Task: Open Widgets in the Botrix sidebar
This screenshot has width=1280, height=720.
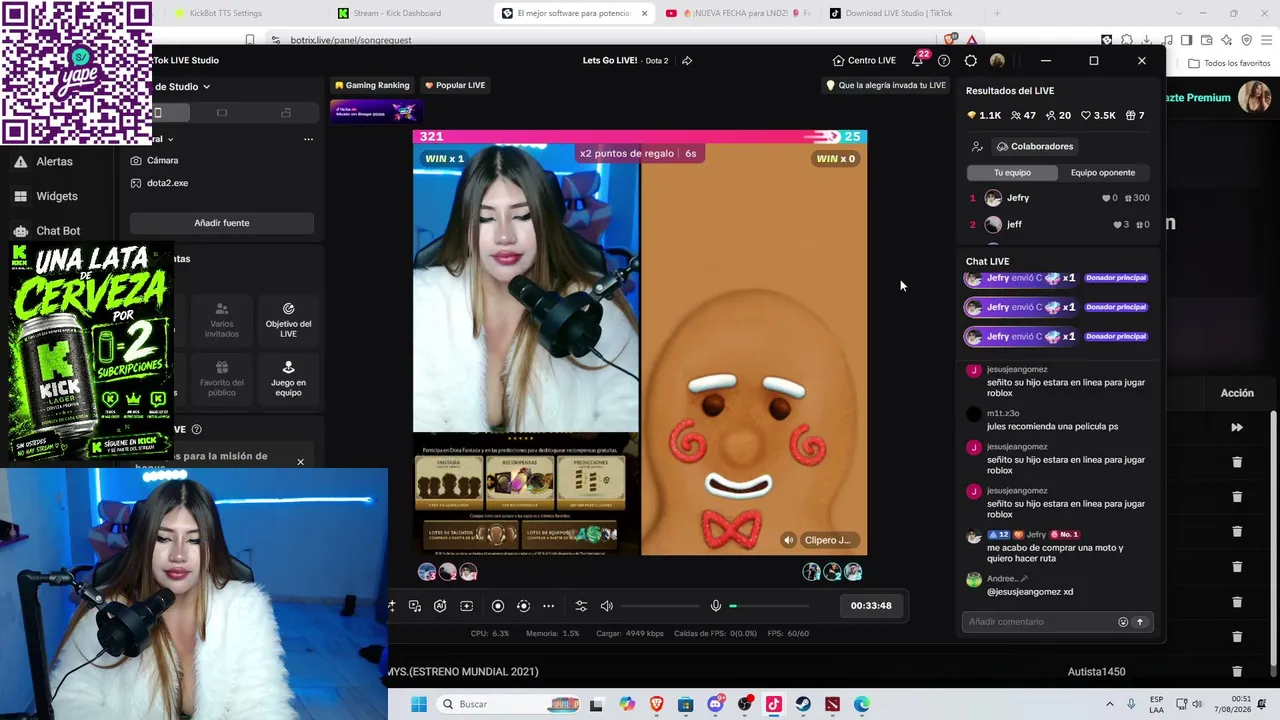Action: [56, 196]
